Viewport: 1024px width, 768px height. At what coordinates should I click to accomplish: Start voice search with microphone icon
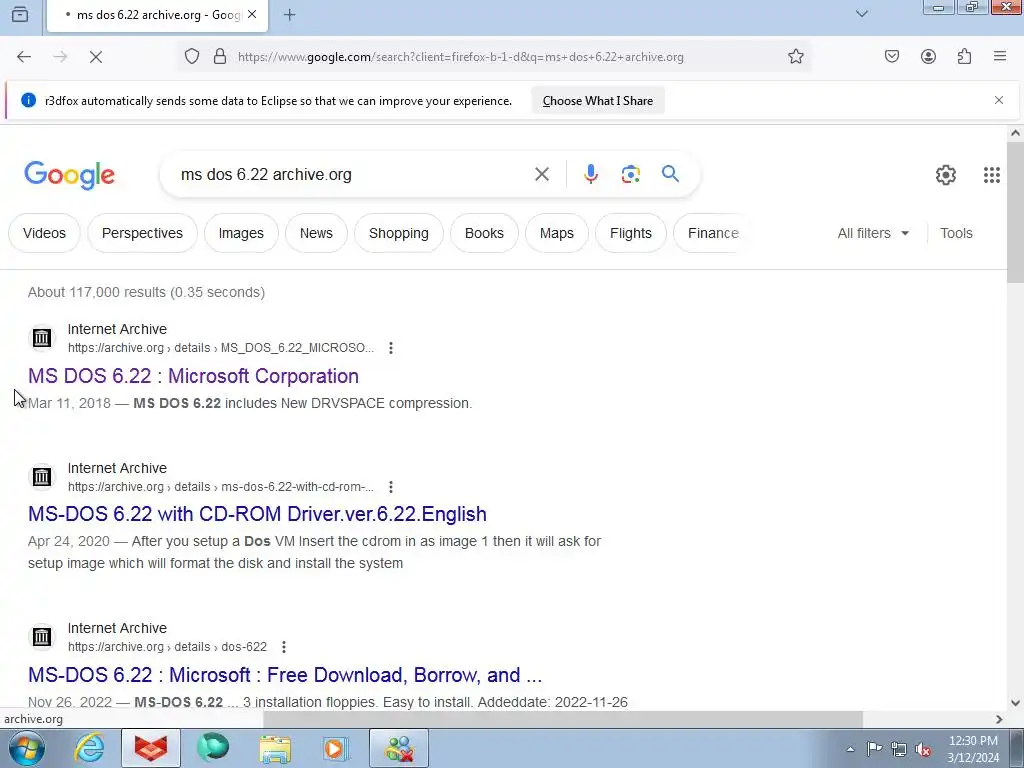[x=590, y=174]
